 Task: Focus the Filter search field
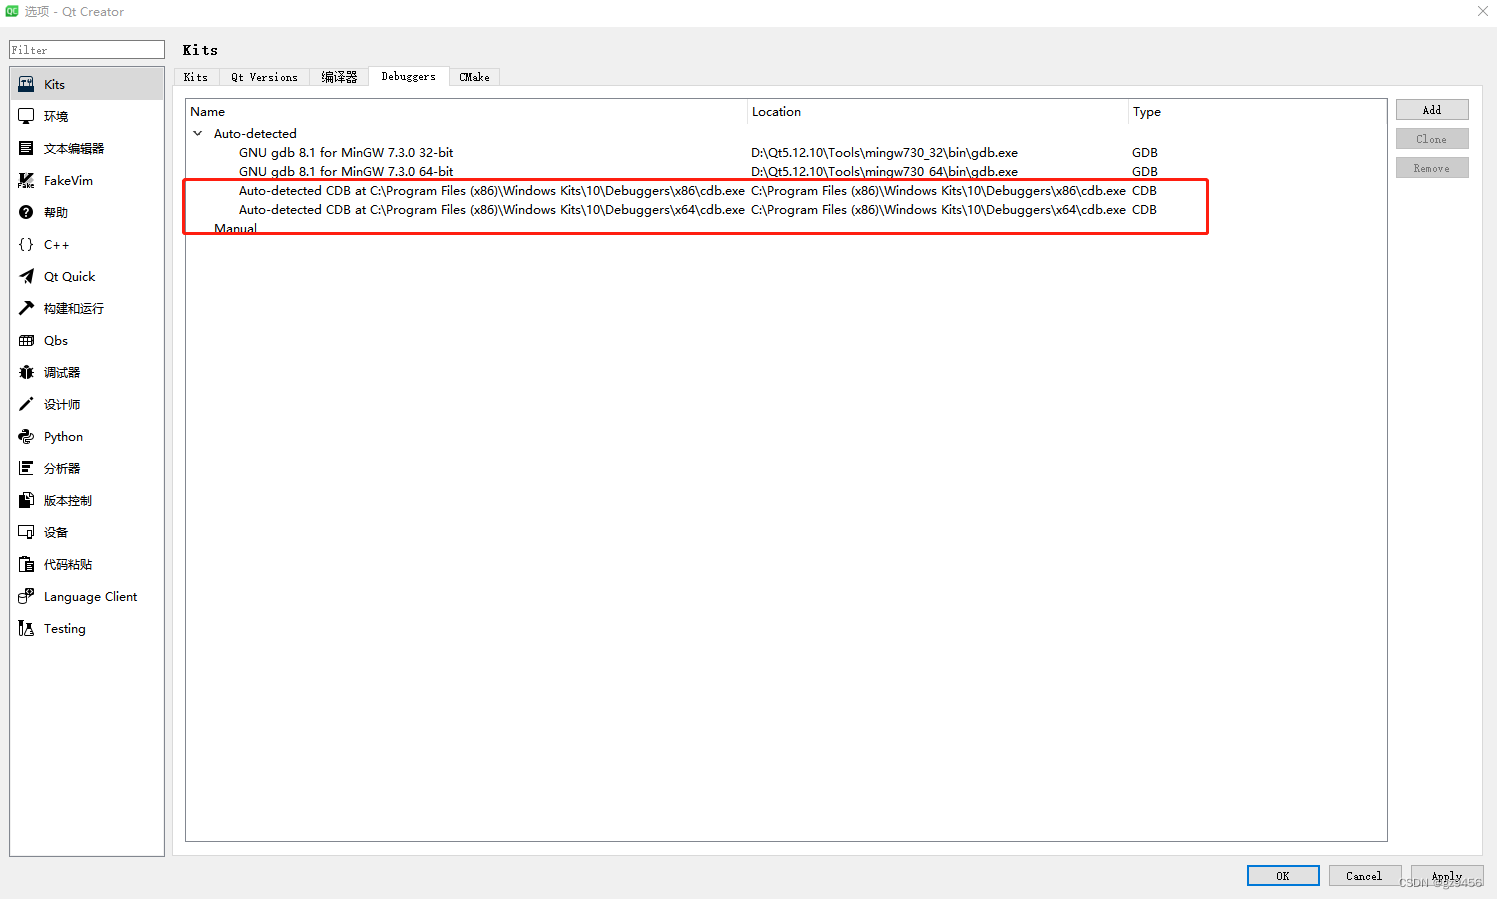point(87,50)
